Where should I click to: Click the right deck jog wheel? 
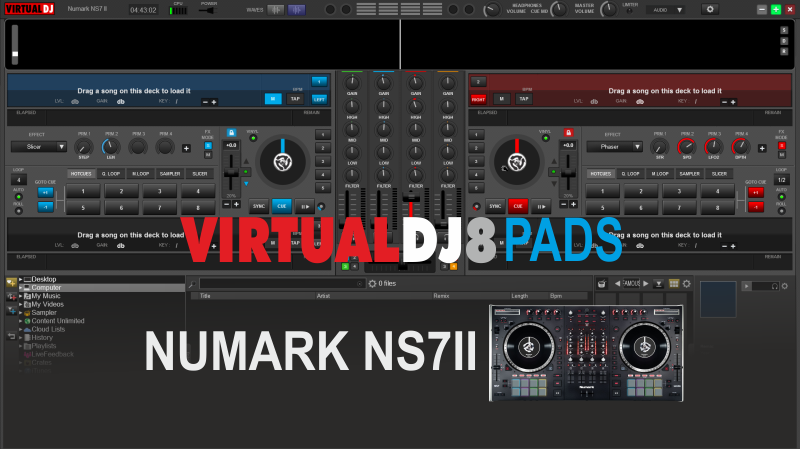click(517, 162)
